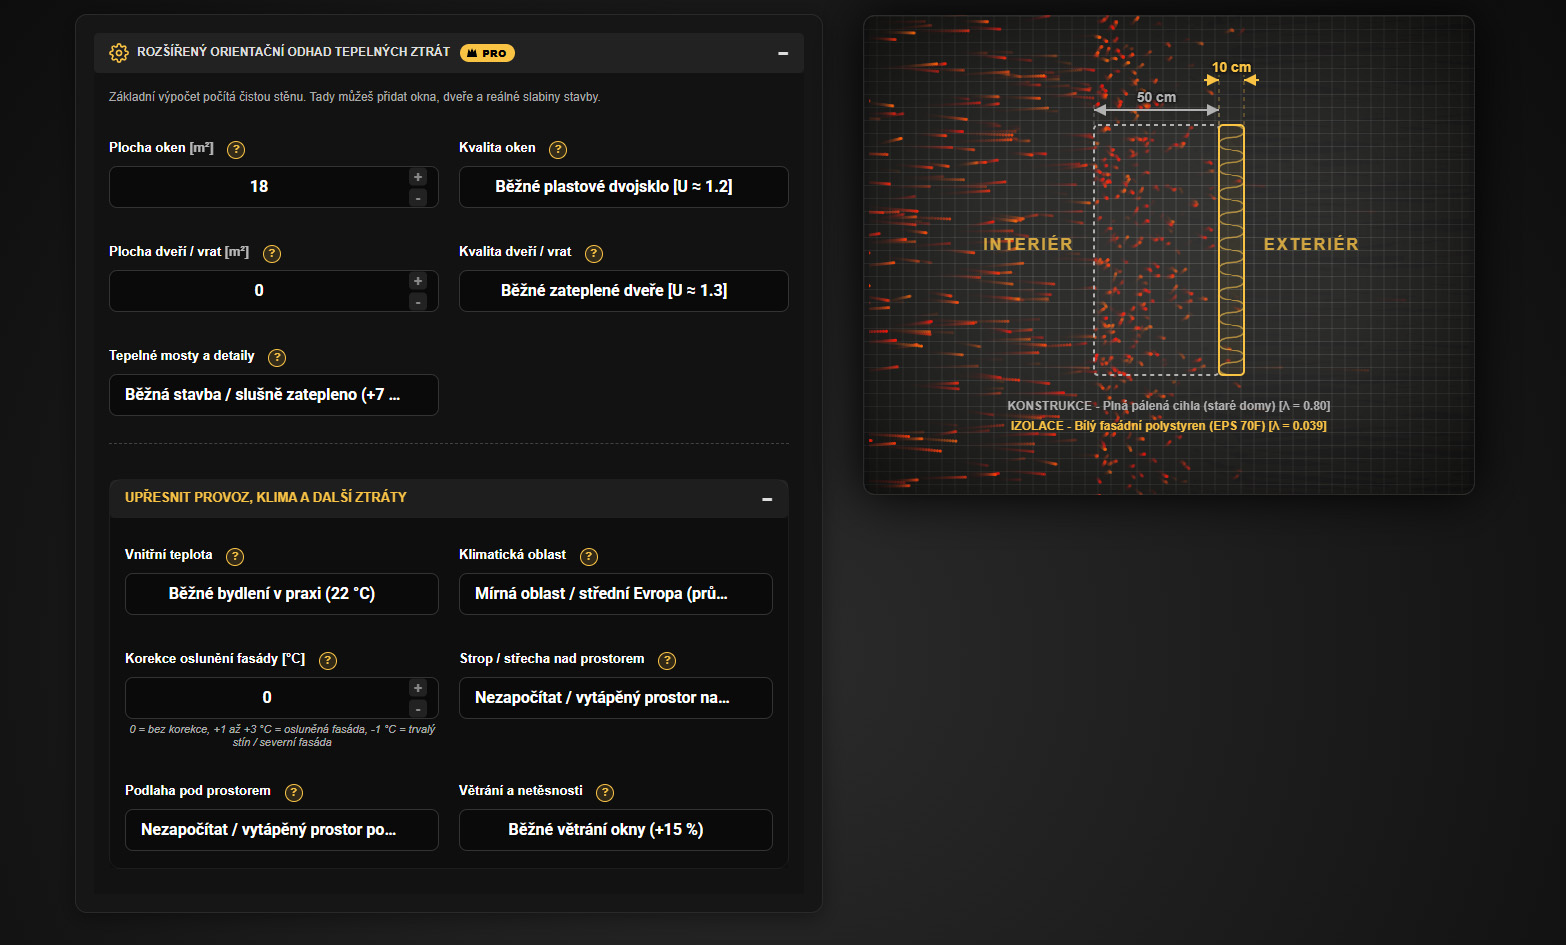Collapse the Rozšířený orientační odhad panel

click(783, 53)
